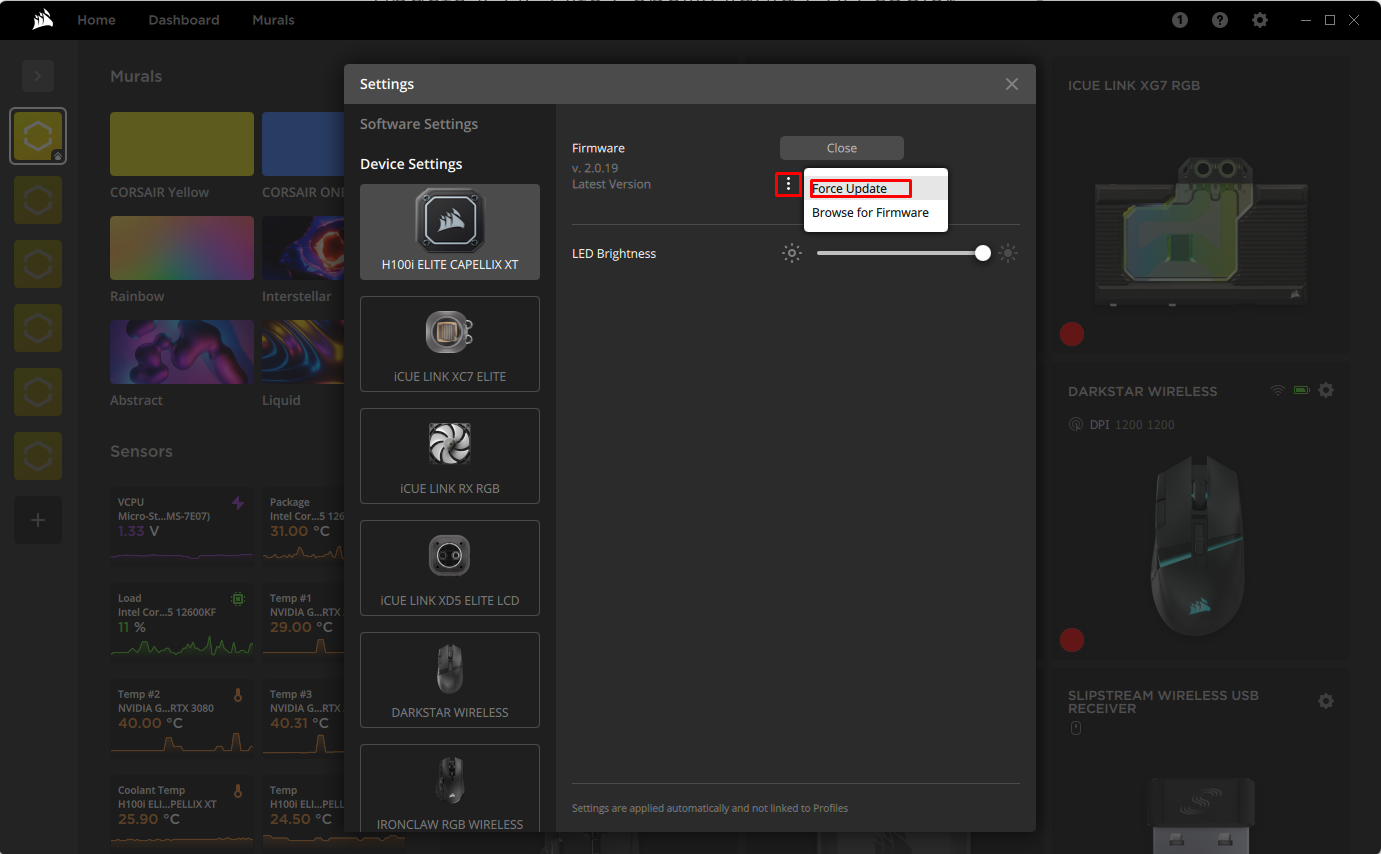Select iCUE LINK RX RGB device
Image resolution: width=1381 pixels, height=854 pixels.
click(450, 456)
